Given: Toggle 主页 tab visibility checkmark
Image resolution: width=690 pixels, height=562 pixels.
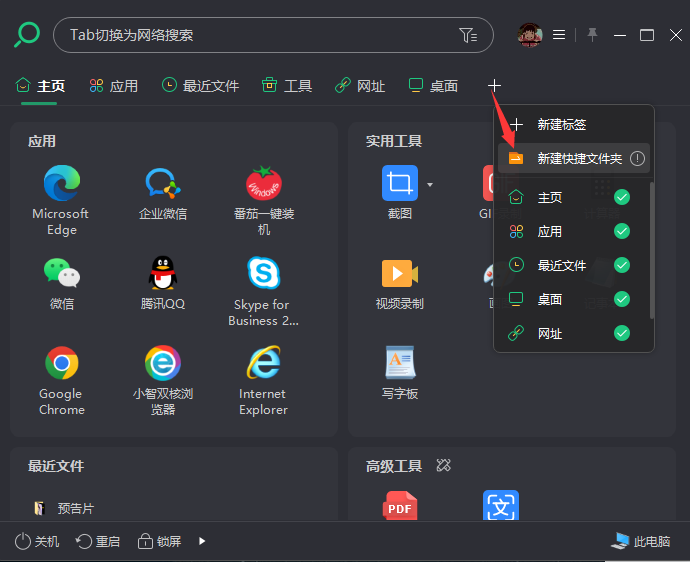Looking at the screenshot, I should [x=622, y=197].
